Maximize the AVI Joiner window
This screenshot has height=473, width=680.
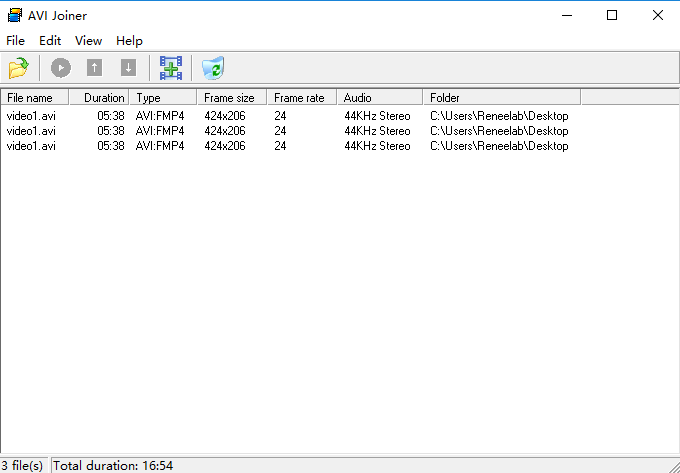pyautogui.click(x=611, y=15)
